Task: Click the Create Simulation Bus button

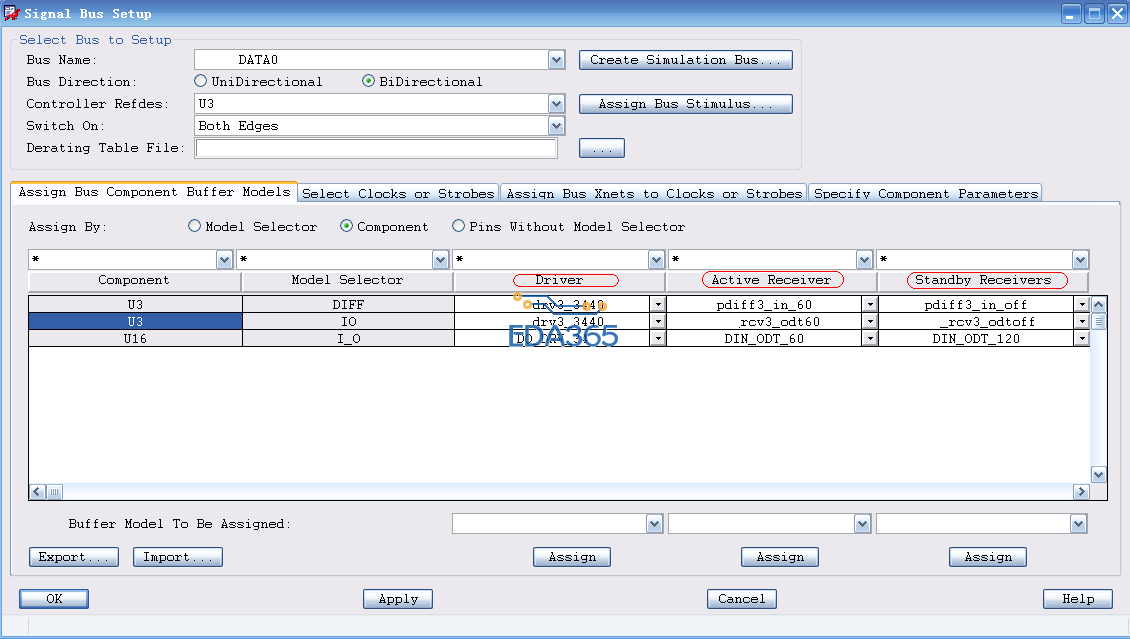Action: (685, 60)
